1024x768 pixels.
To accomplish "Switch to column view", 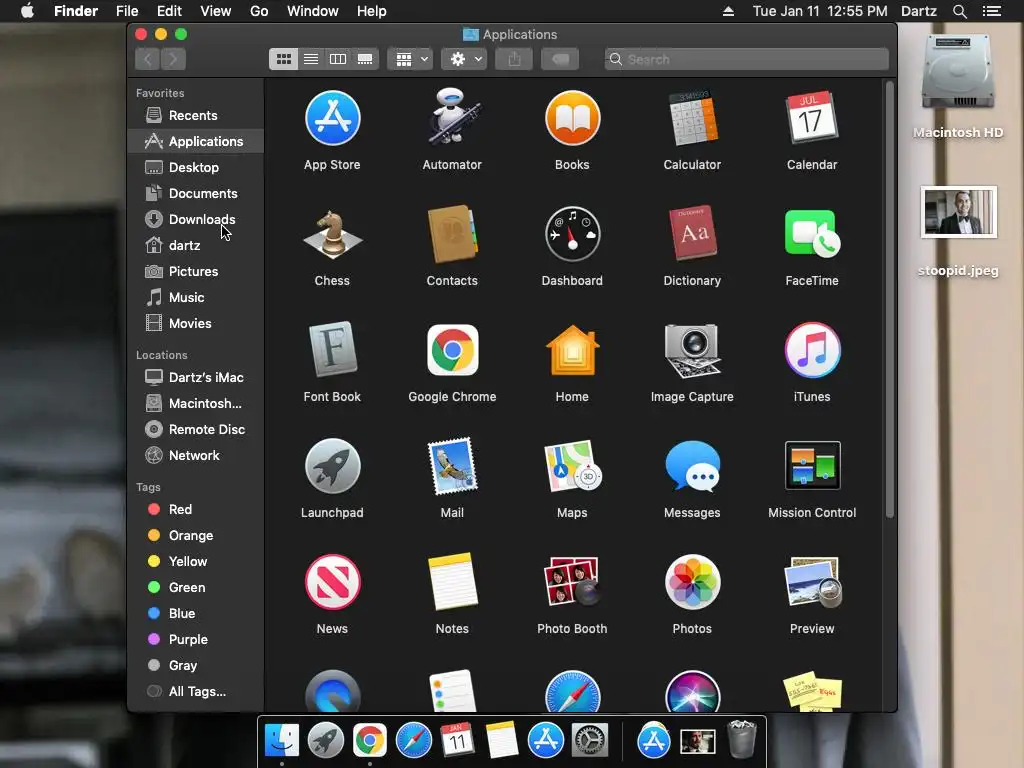I will click(338, 59).
